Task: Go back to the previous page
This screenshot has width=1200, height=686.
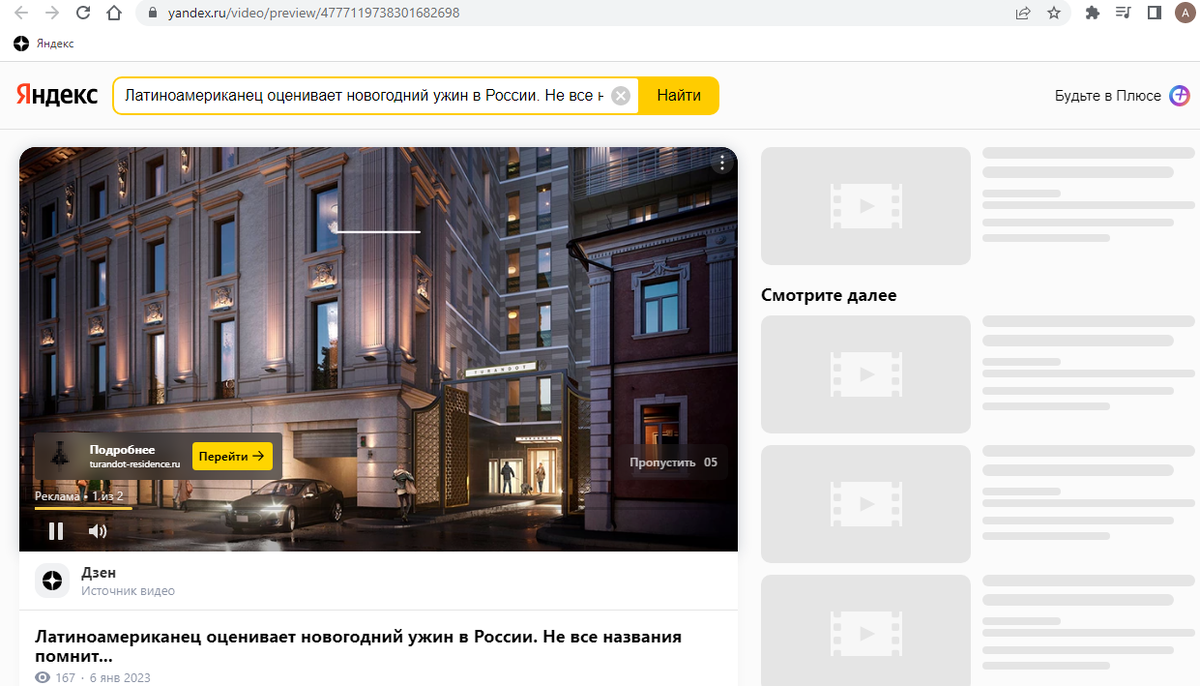Action: 20,14
